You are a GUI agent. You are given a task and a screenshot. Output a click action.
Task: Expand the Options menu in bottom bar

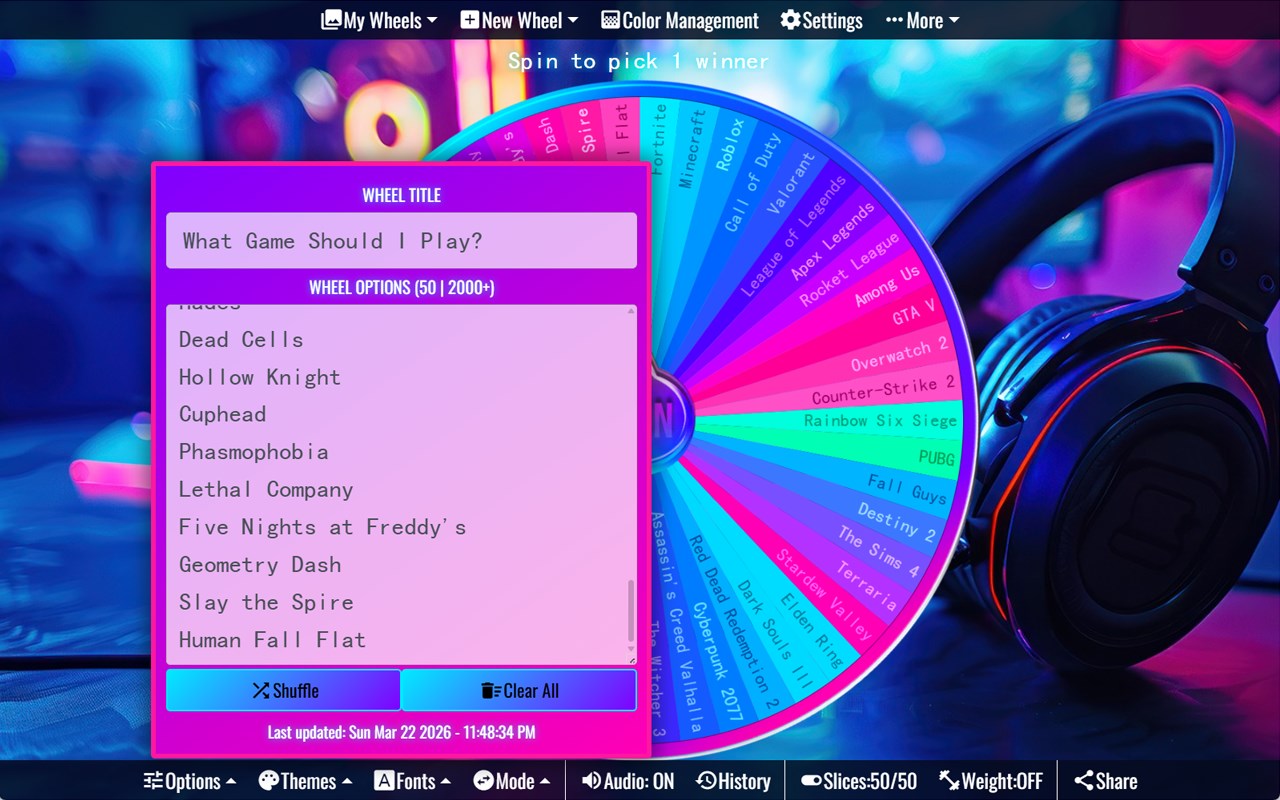(190, 781)
